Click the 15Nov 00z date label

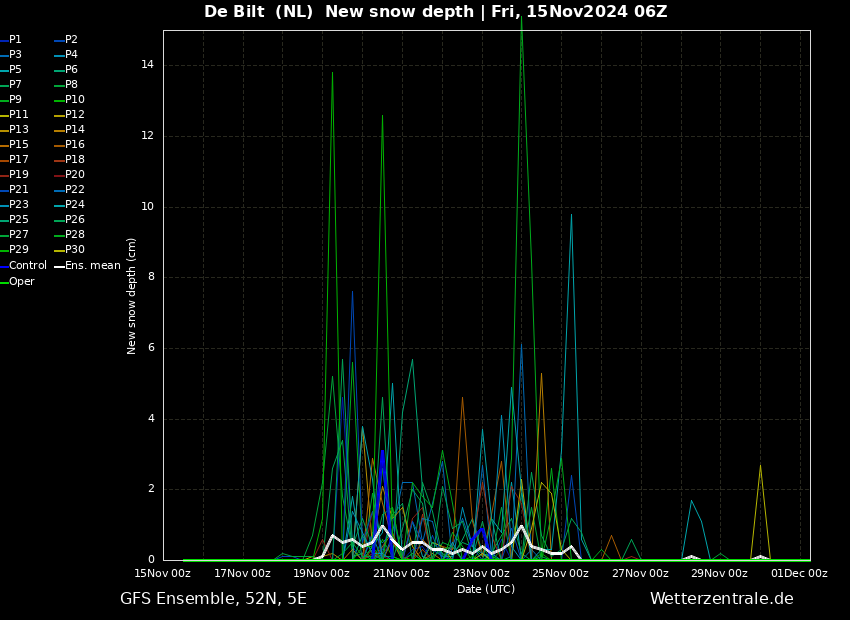point(163,573)
